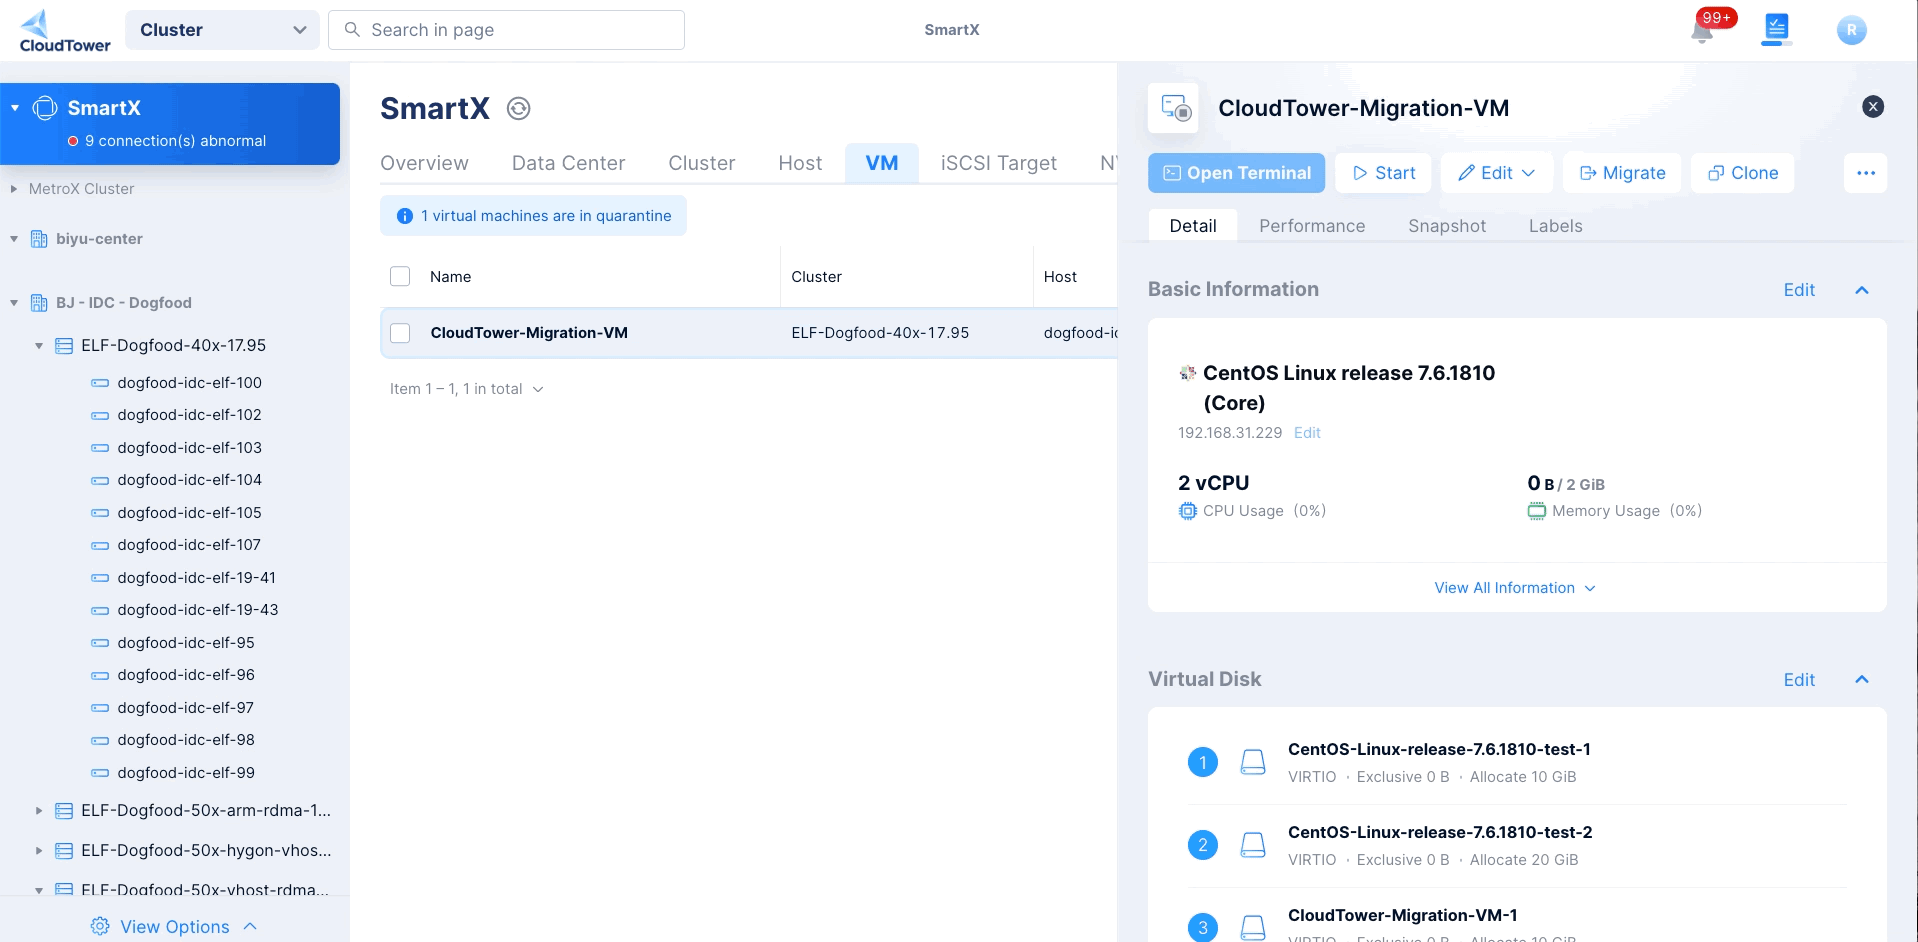Image resolution: width=1918 pixels, height=942 pixels.
Task: Open the task center checklist icon
Action: pyautogui.click(x=1776, y=29)
